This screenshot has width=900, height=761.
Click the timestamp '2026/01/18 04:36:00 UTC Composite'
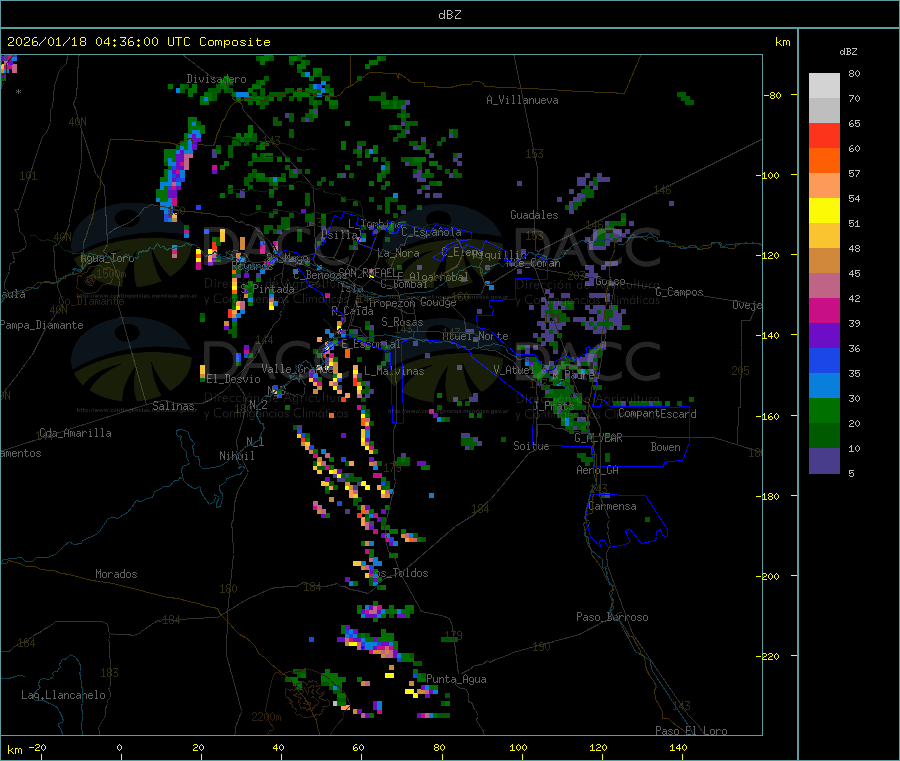(x=138, y=42)
